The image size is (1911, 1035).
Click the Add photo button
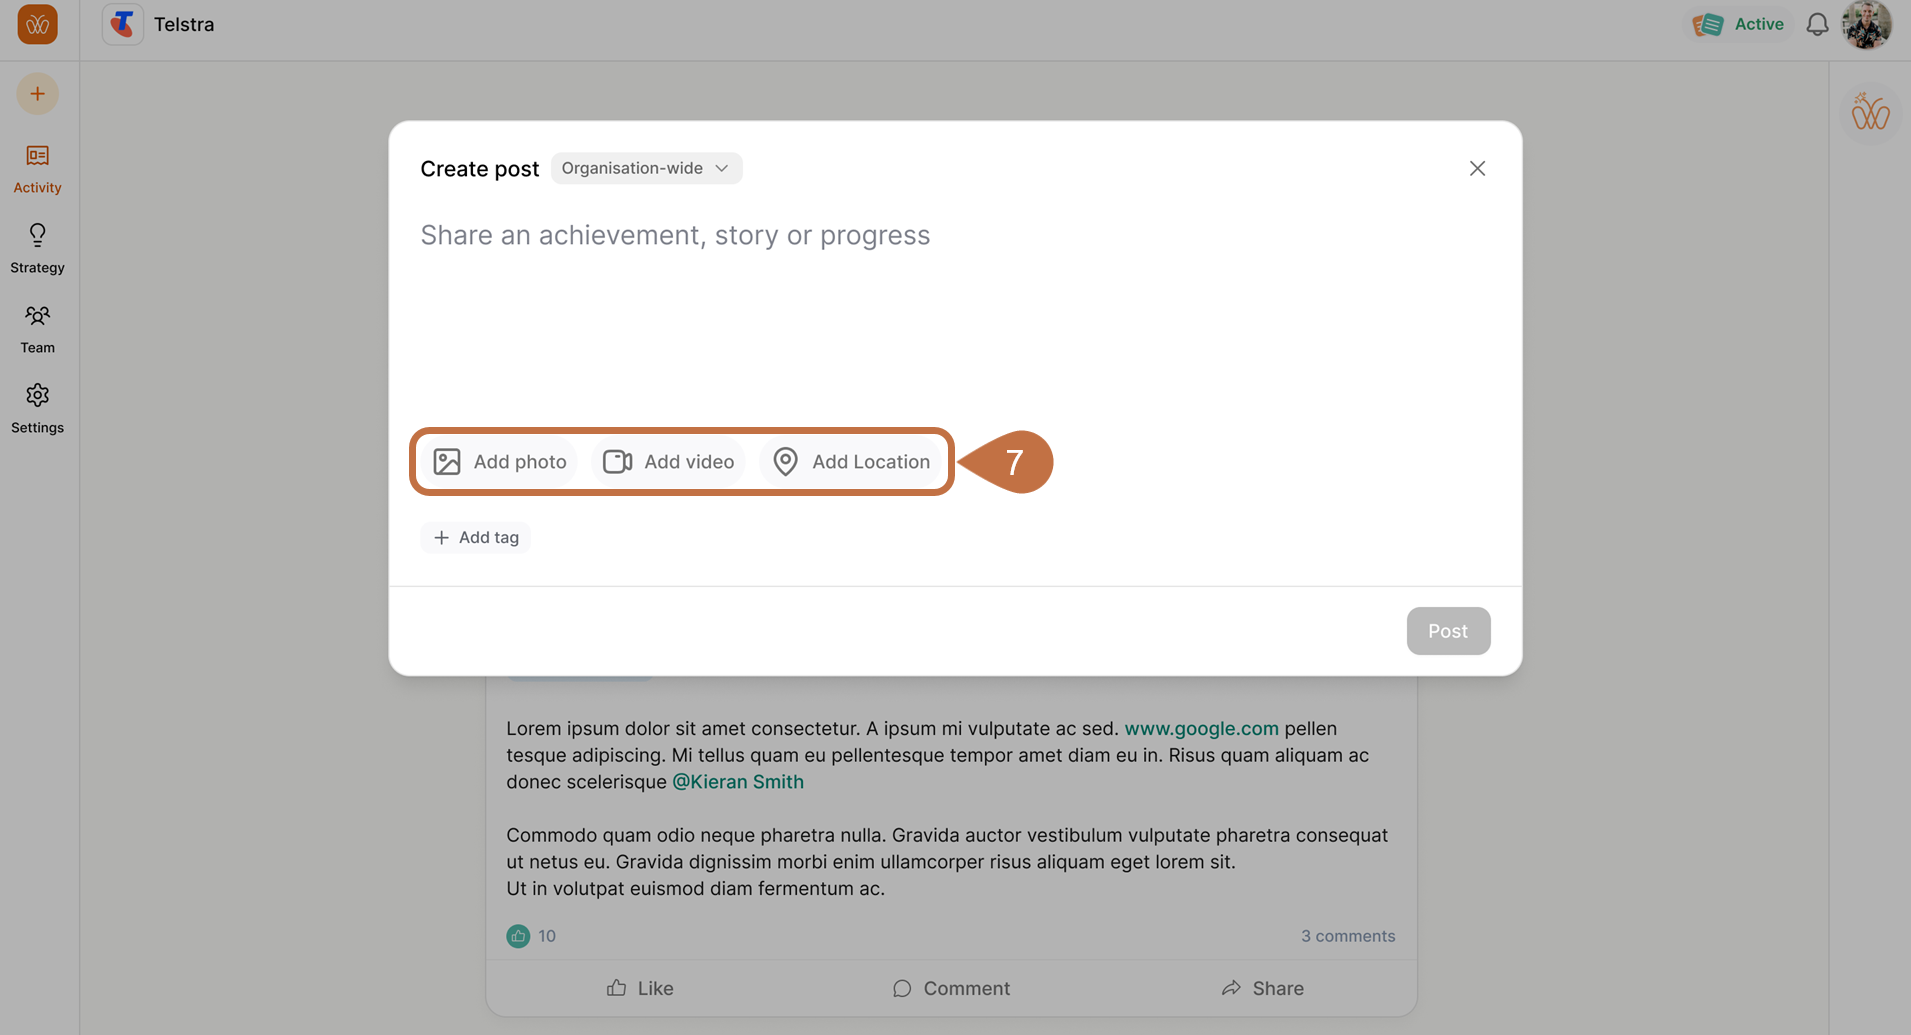click(500, 462)
